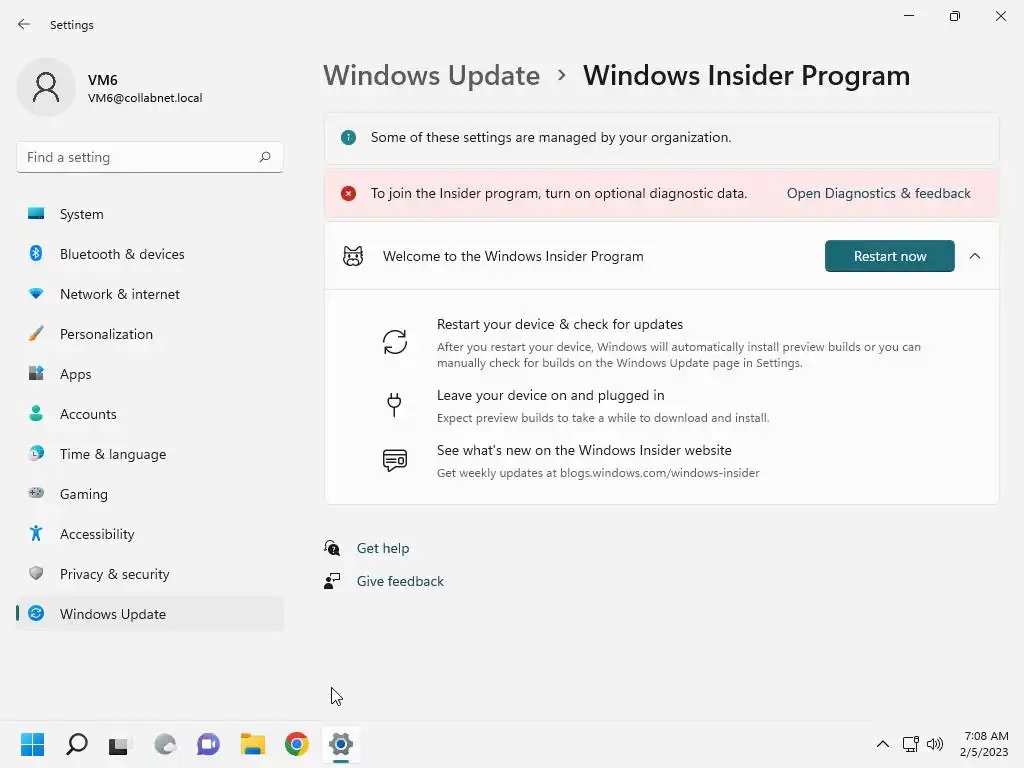The image size is (1024, 768).
Task: Click the Find a setting search box
Action: [x=150, y=157]
